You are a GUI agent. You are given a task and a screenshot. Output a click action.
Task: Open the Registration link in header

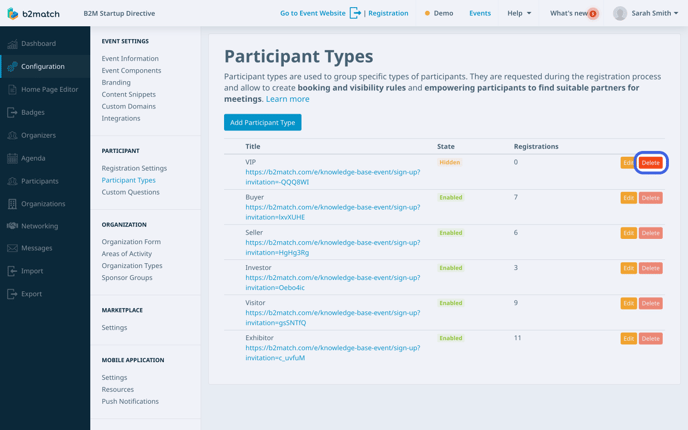click(388, 13)
